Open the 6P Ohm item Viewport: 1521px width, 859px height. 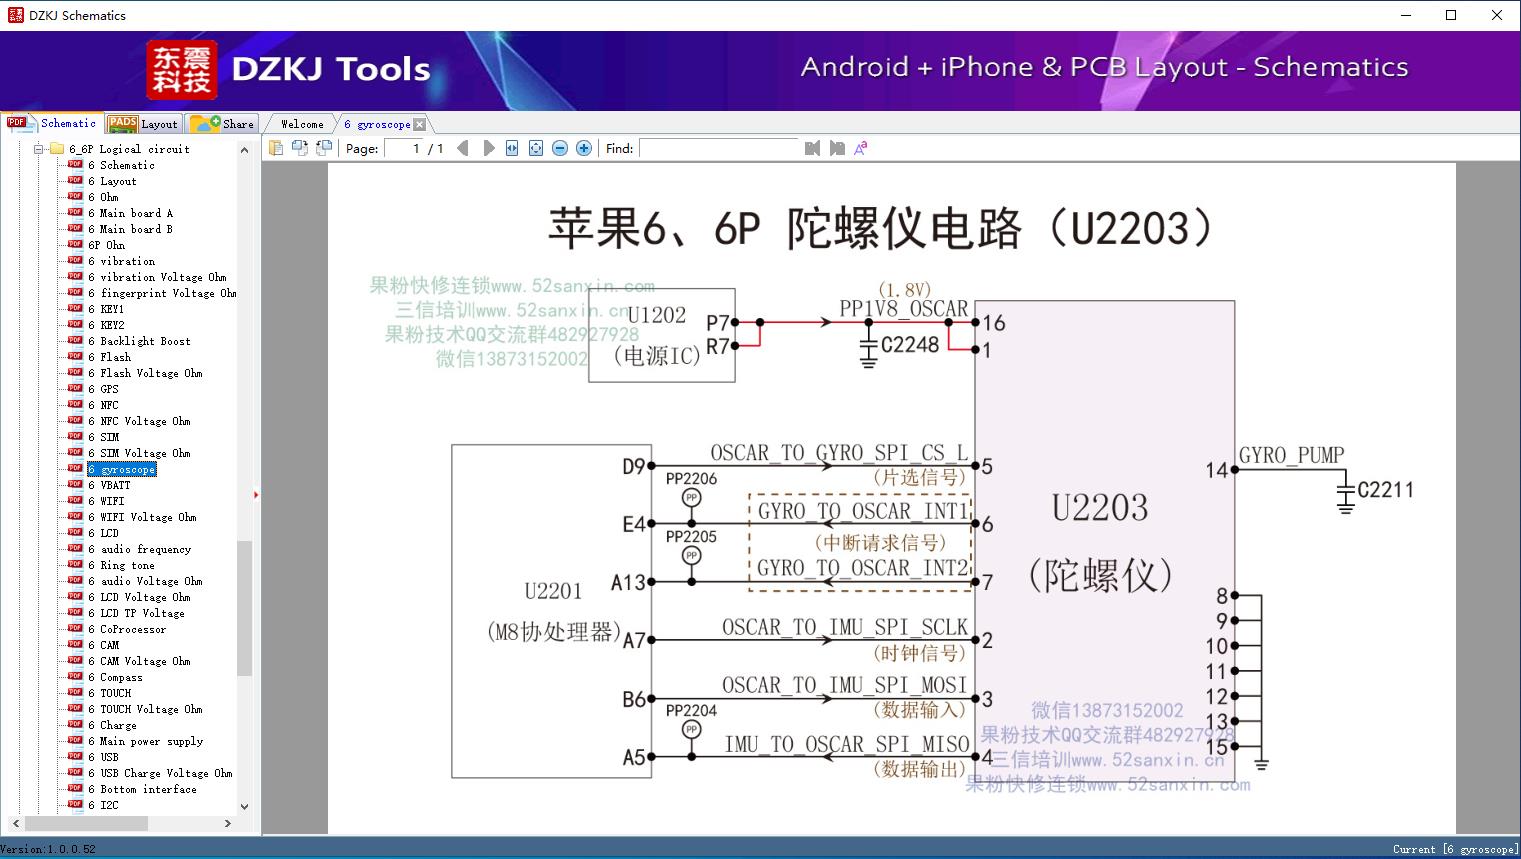pyautogui.click(x=106, y=245)
